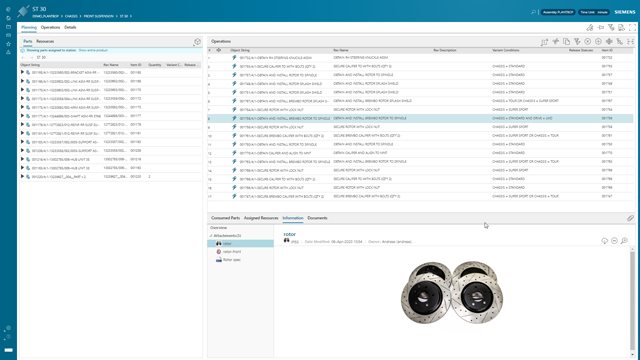Click the zoom magnifier above rotor preview
The image size is (640, 360).
624,241
